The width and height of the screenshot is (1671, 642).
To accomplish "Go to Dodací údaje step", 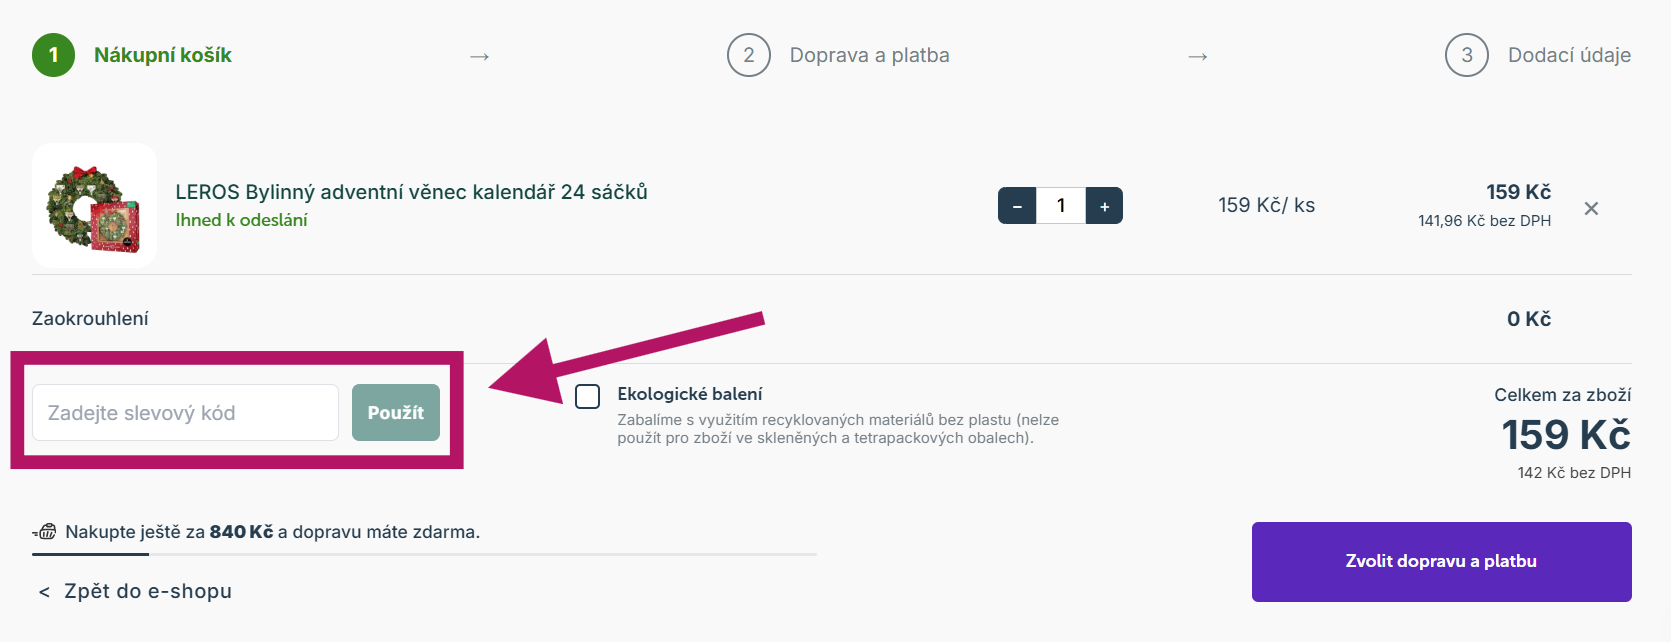I will click(x=1568, y=55).
